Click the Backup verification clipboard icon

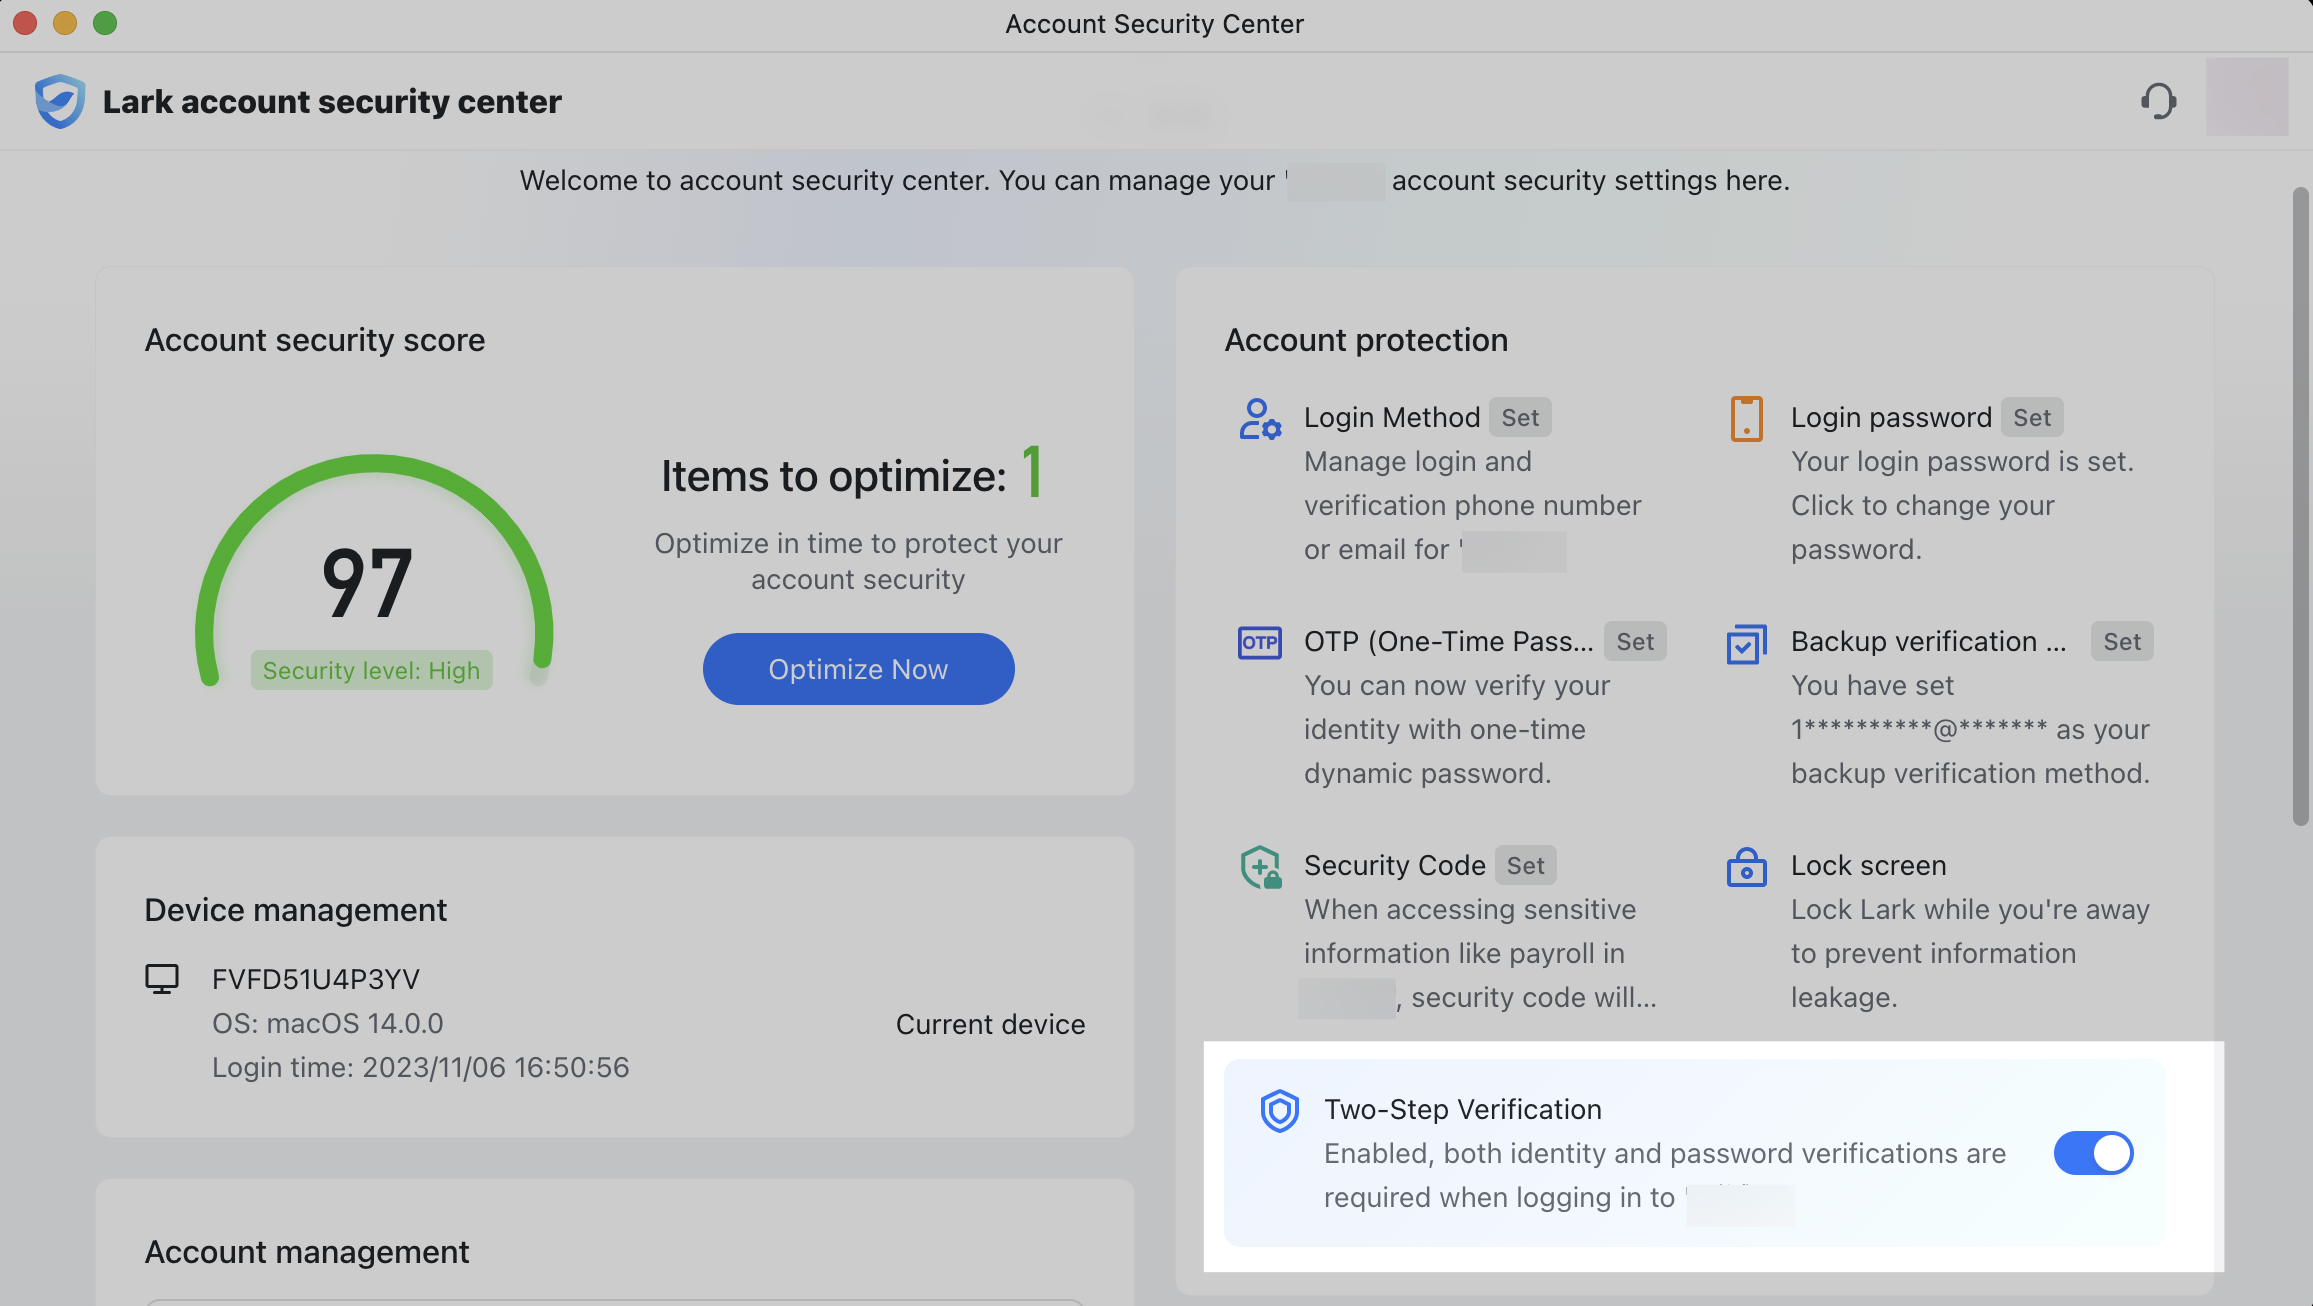pos(1746,645)
